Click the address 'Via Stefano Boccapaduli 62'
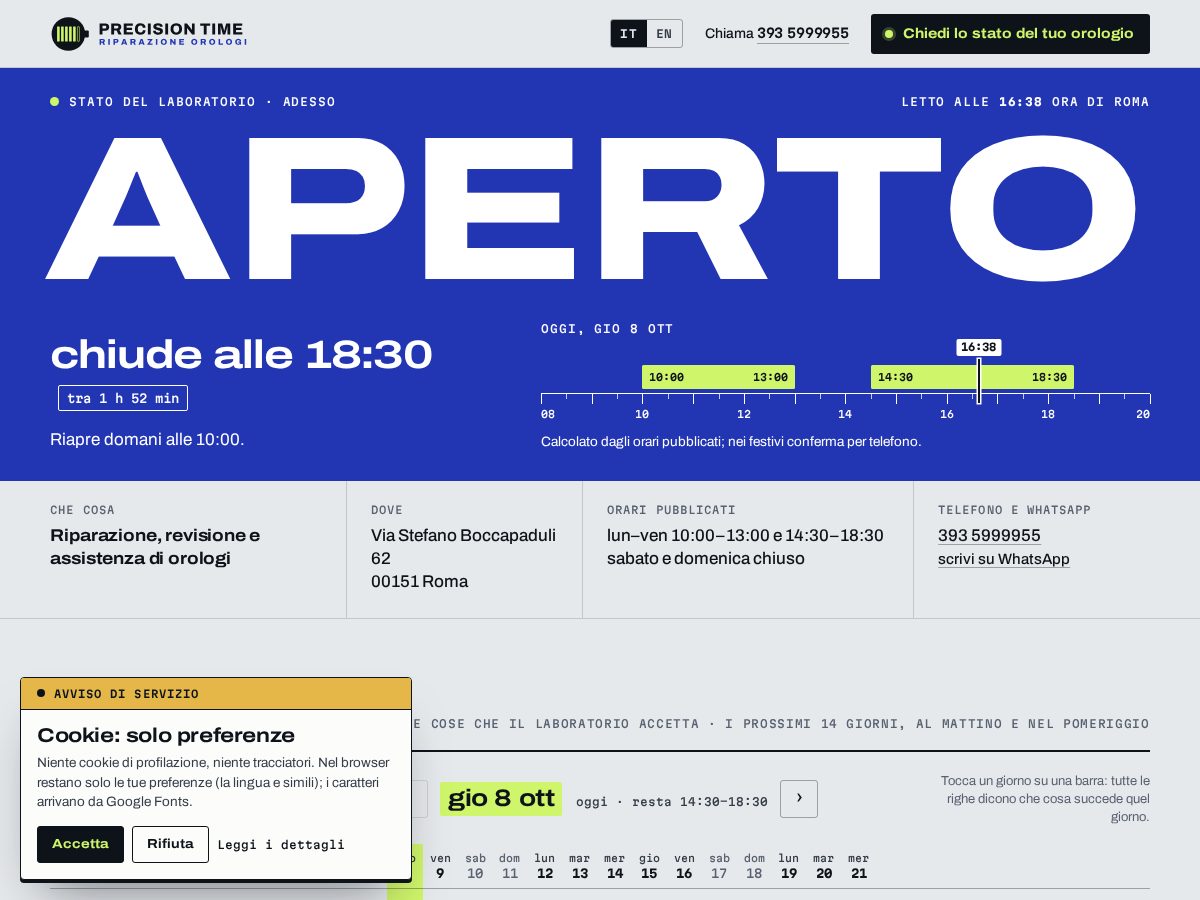 point(463,547)
